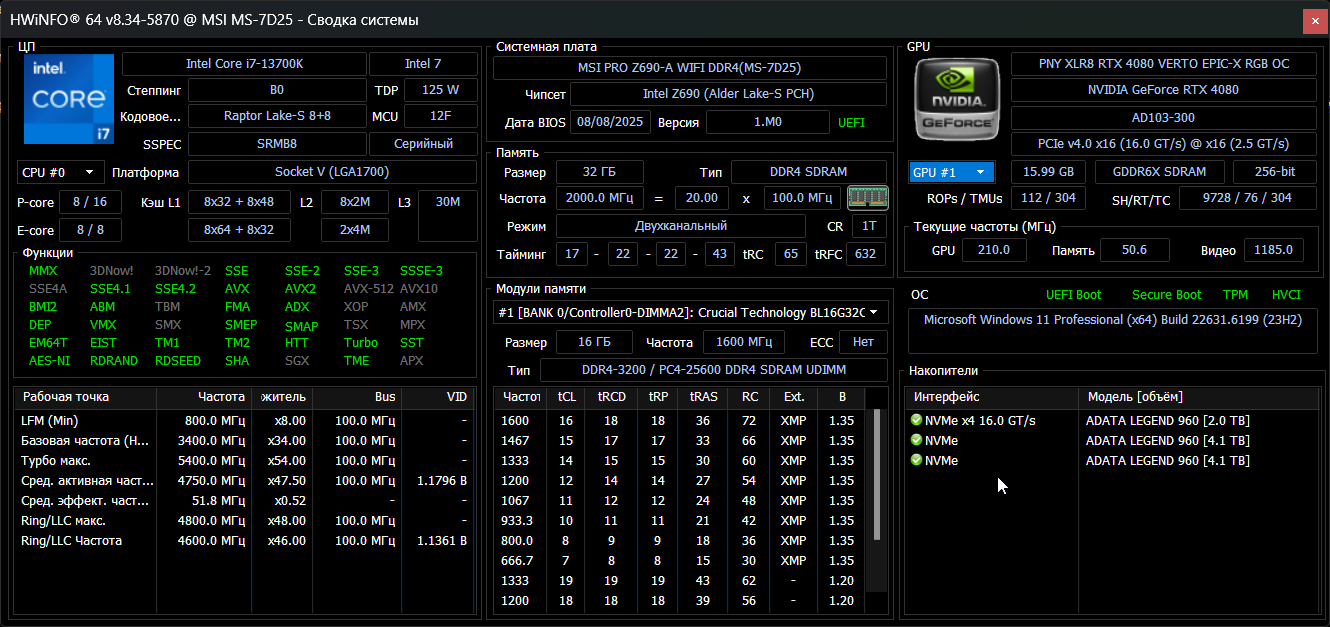The image size is (1330, 627).
Task: Click green status icon for NVMe x4 16.0 GT/s
Action: 916,420
